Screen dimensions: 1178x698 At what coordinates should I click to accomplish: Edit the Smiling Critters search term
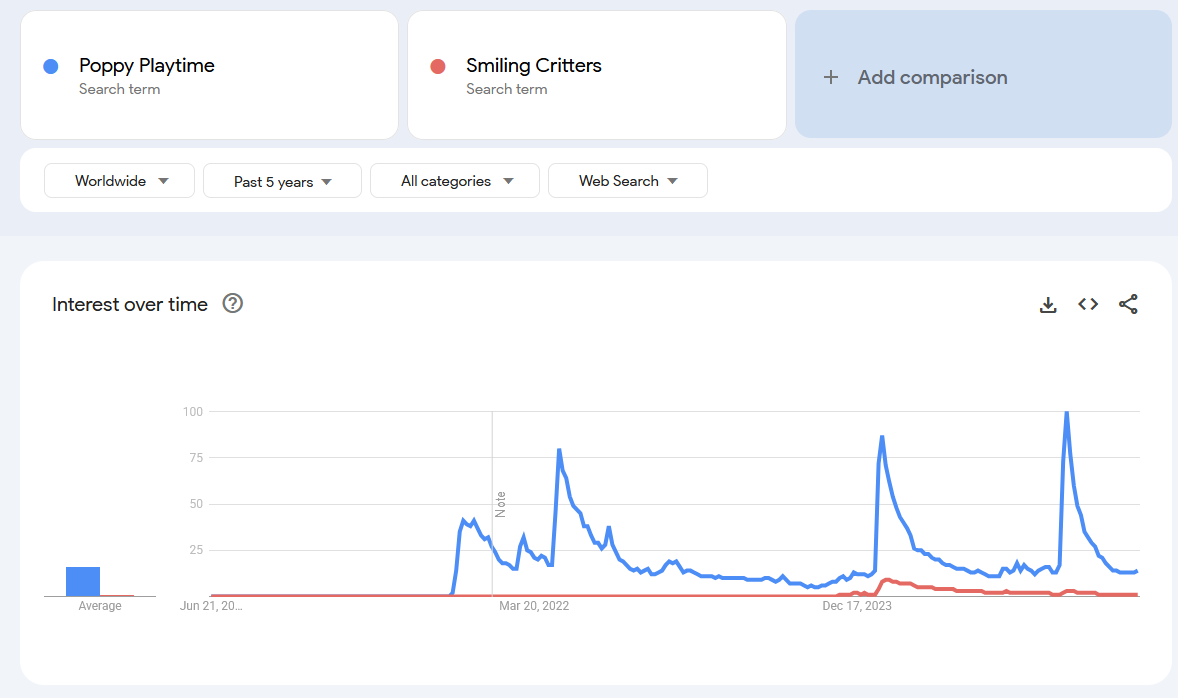(x=597, y=75)
